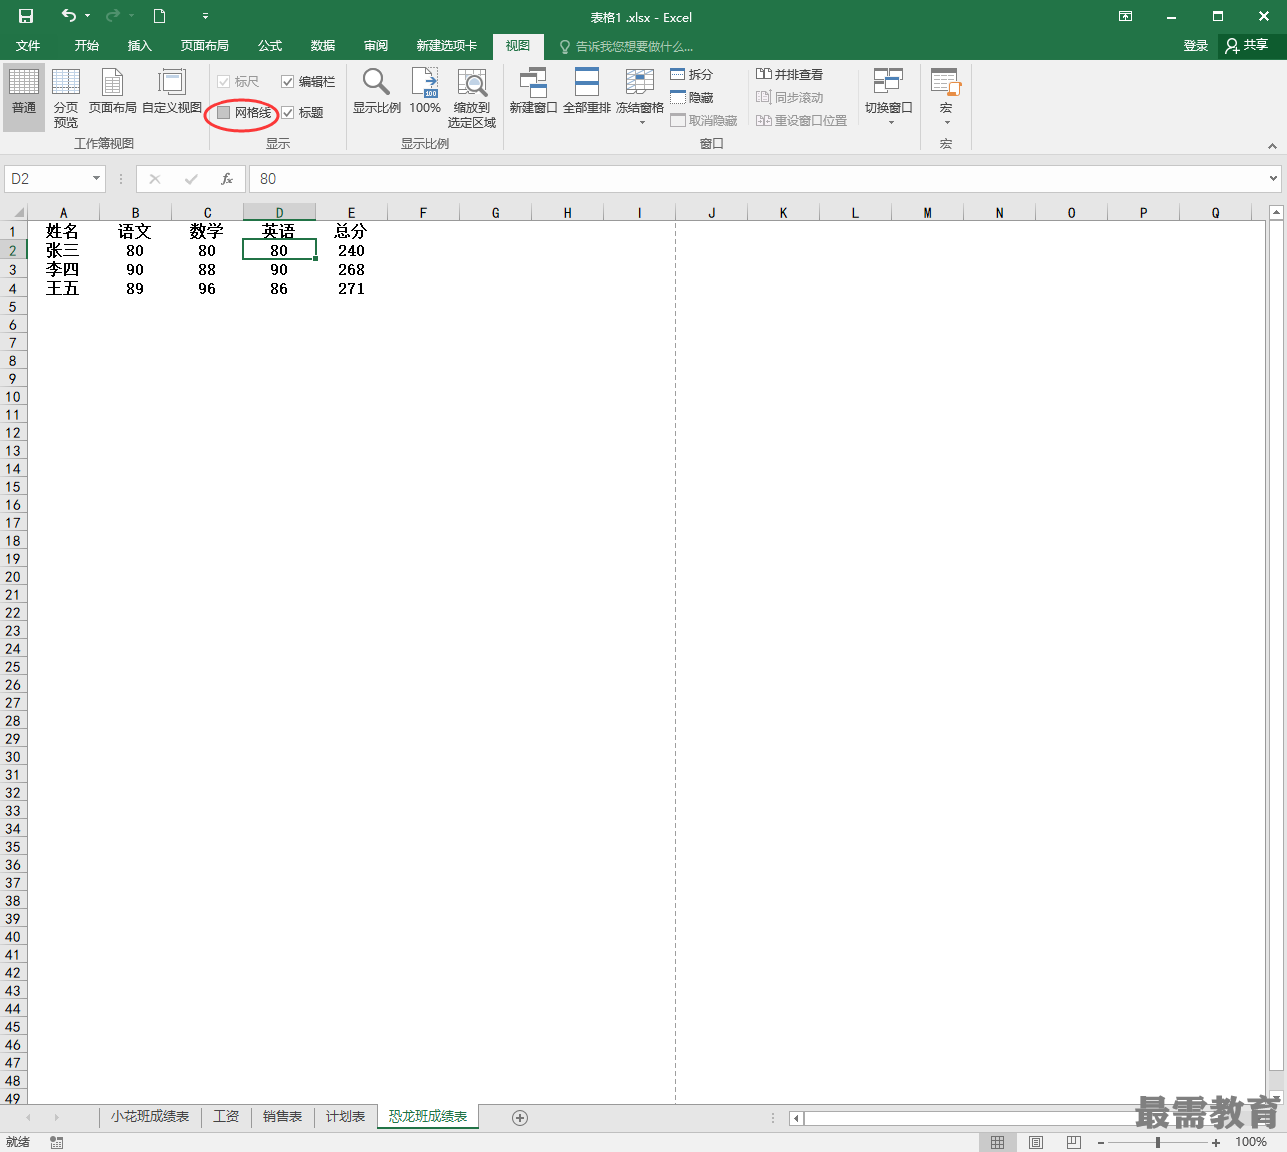Select column E header
This screenshot has height=1152, width=1287.
pos(351,212)
